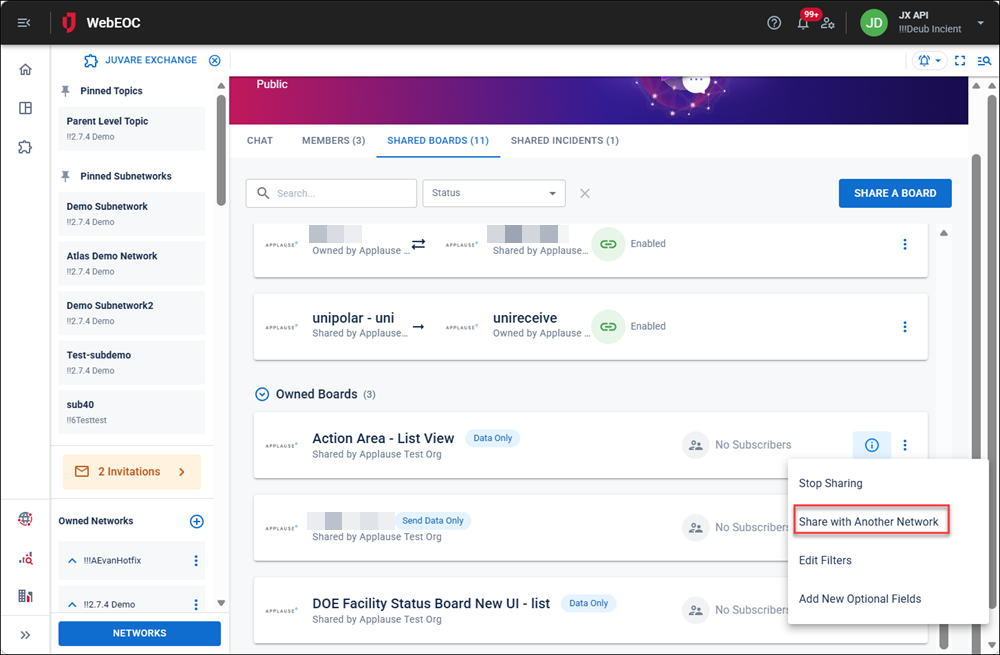The height and width of the screenshot is (655, 1000).
Task: Click the SHARE A BOARD button
Action: point(895,193)
